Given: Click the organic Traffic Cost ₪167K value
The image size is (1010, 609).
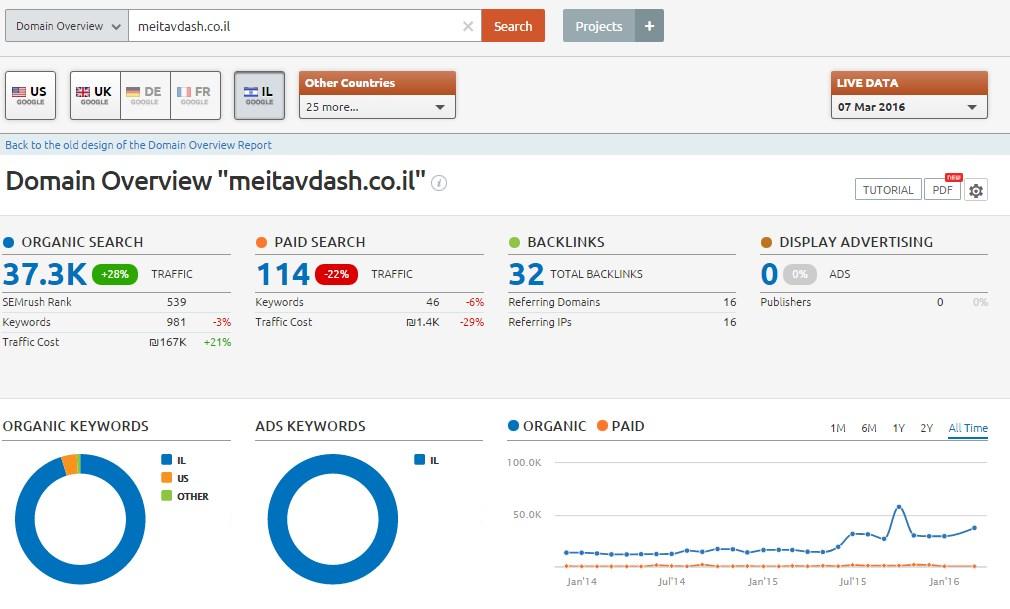Looking at the screenshot, I should pos(168,342).
